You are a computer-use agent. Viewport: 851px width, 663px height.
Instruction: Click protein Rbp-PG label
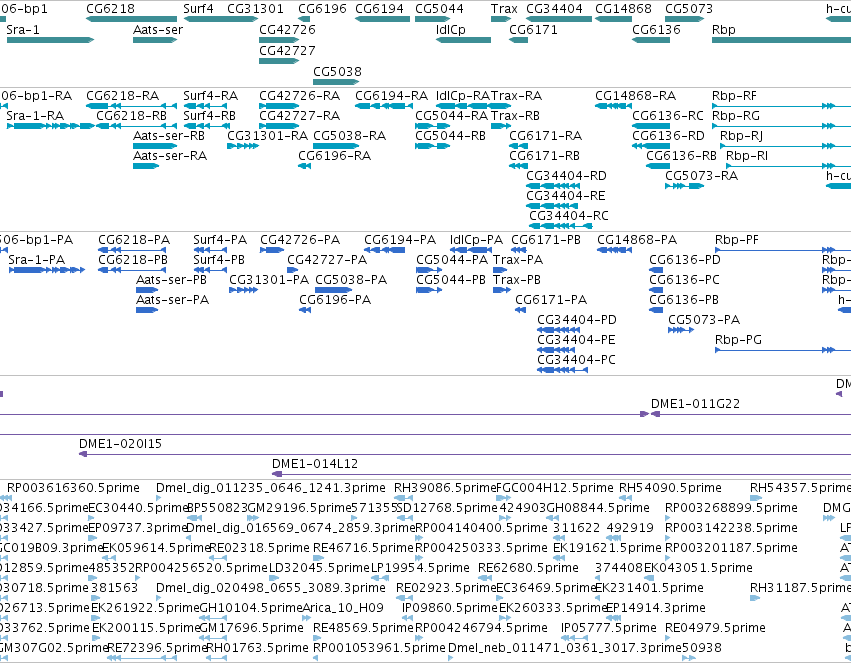click(738, 340)
